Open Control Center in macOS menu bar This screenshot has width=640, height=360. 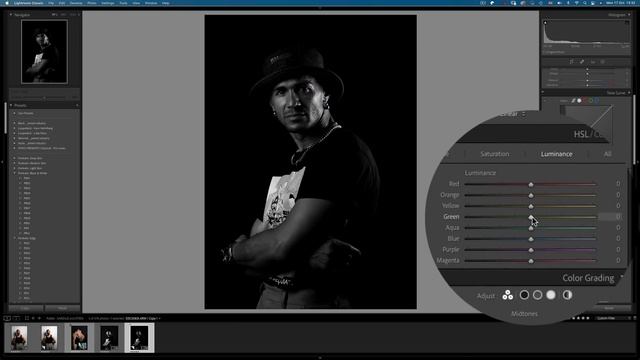pyautogui.click(x=593, y=3)
